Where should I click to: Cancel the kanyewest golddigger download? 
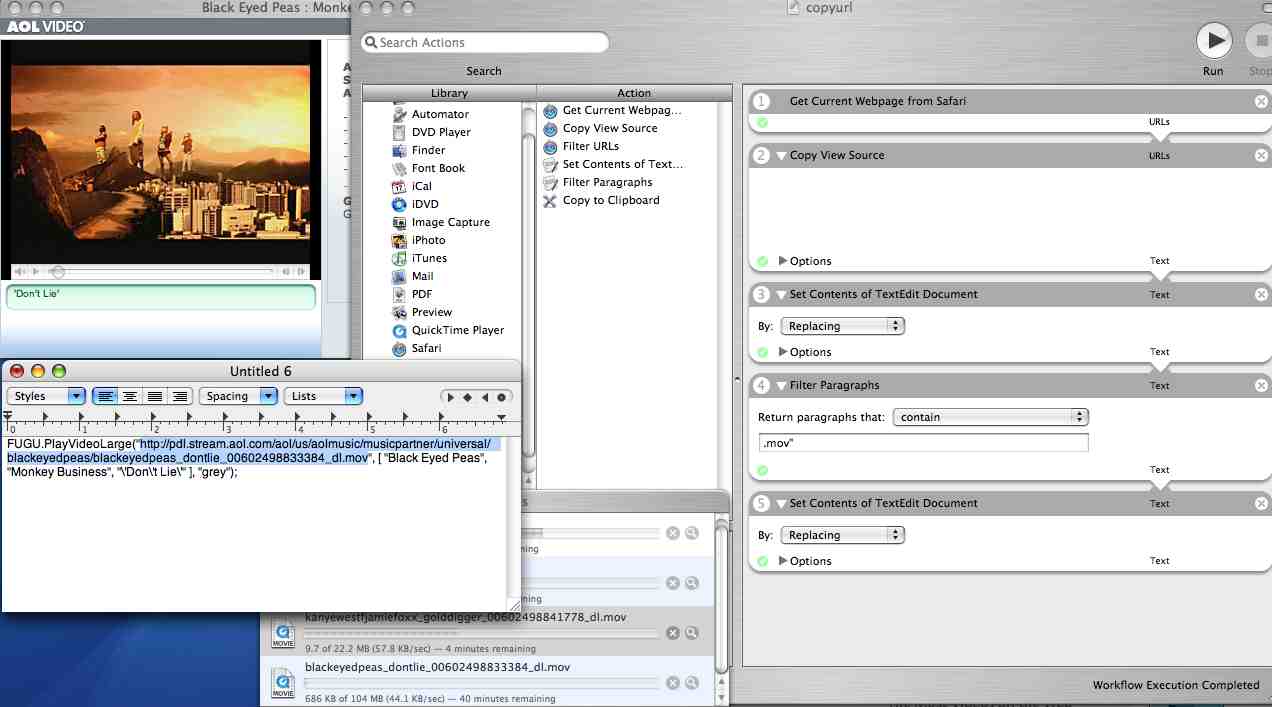point(673,633)
